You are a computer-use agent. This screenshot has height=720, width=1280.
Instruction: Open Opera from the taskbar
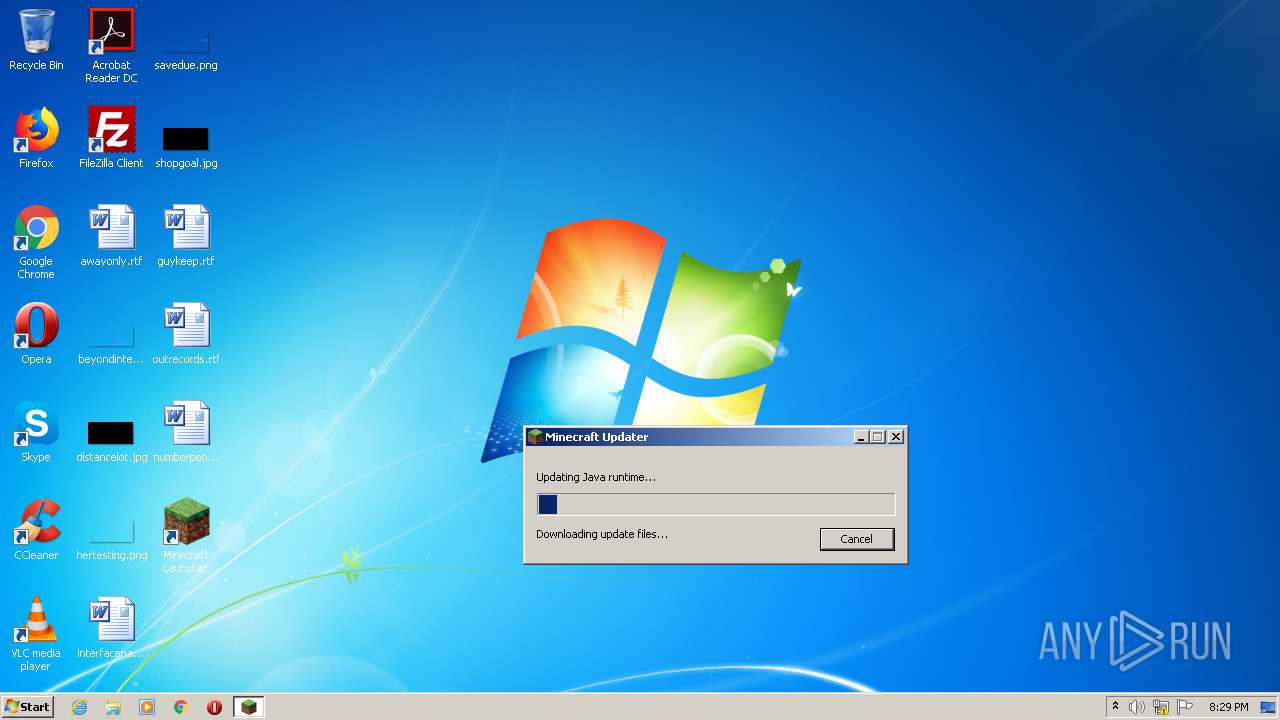[x=214, y=707]
